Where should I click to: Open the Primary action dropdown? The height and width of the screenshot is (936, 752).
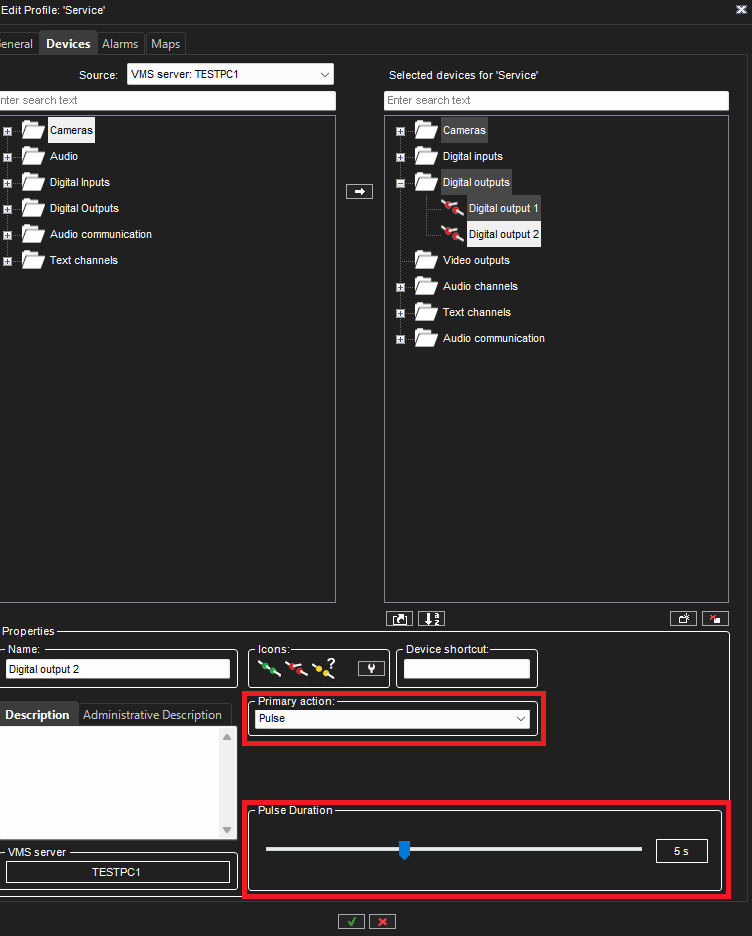393,719
